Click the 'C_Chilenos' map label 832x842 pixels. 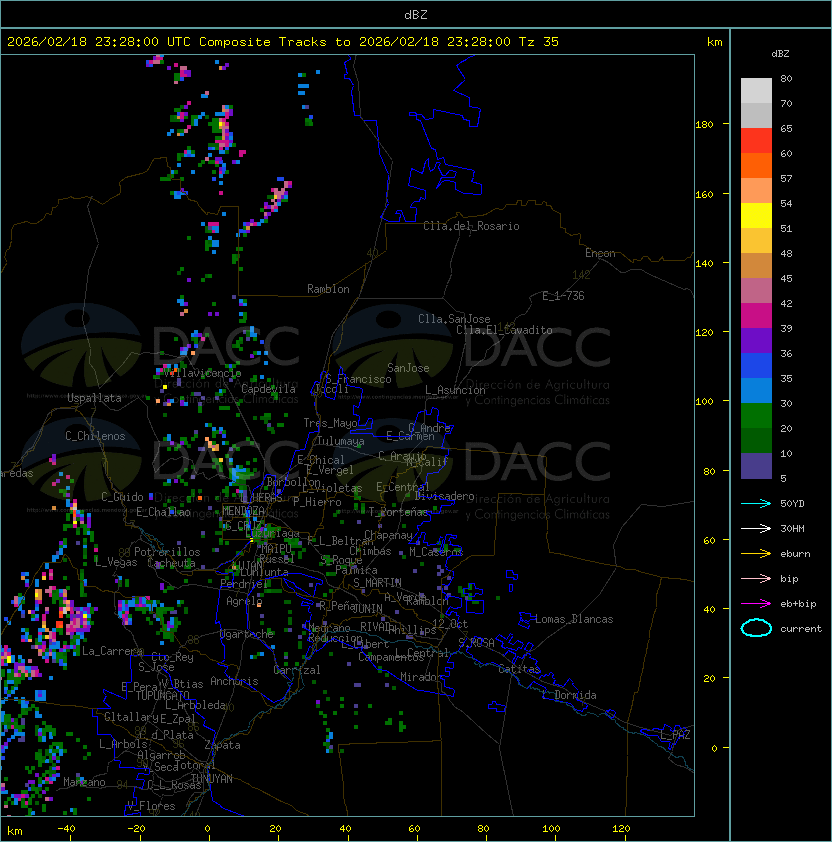pyautogui.click(x=95, y=436)
